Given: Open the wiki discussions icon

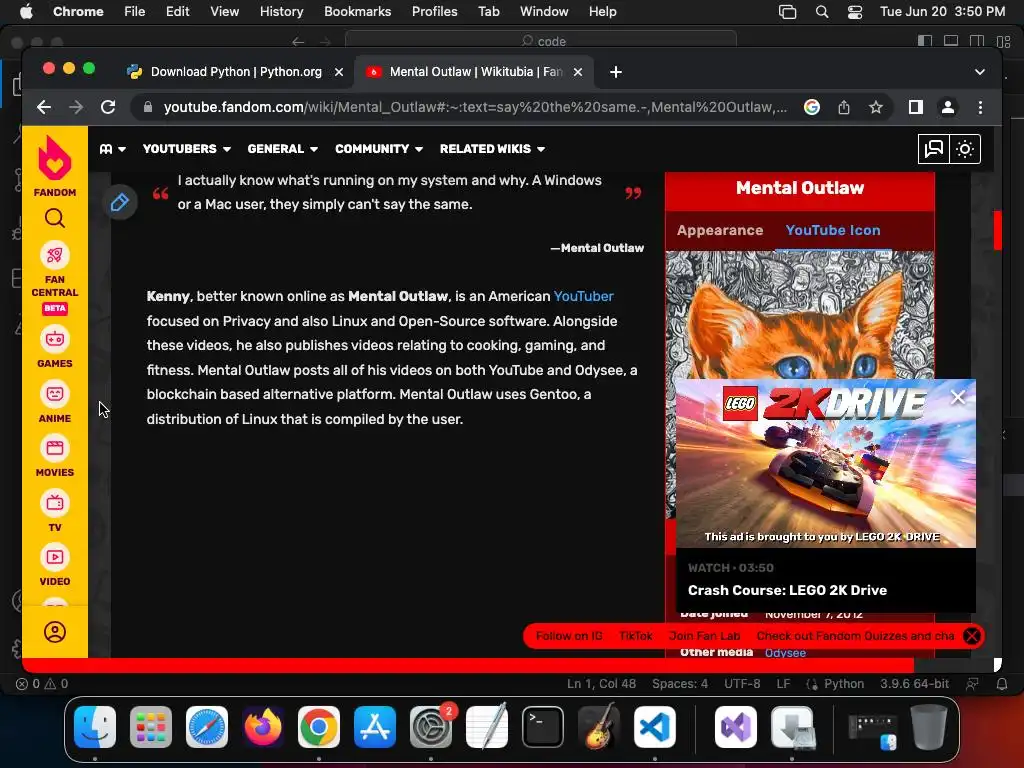Looking at the screenshot, I should click(x=933, y=149).
